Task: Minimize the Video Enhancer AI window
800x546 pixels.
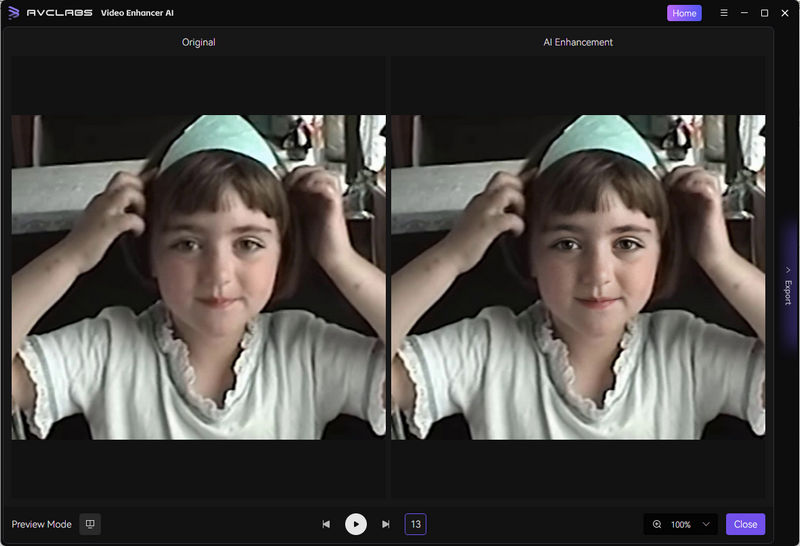Action: 744,13
